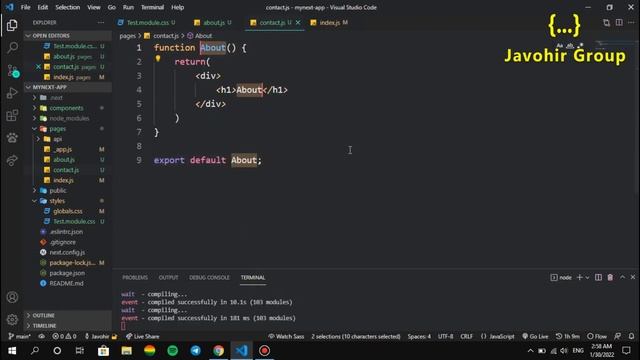Switch to the Output panel tab
This screenshot has width=640, height=360.
click(x=168, y=278)
